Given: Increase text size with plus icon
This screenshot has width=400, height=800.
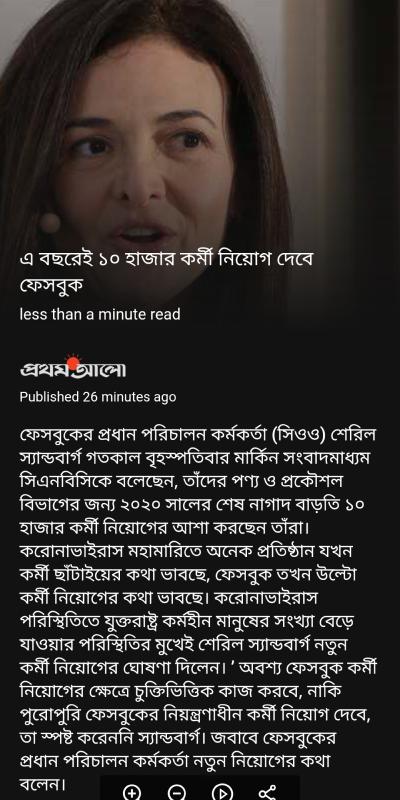Looking at the screenshot, I should 132,792.
